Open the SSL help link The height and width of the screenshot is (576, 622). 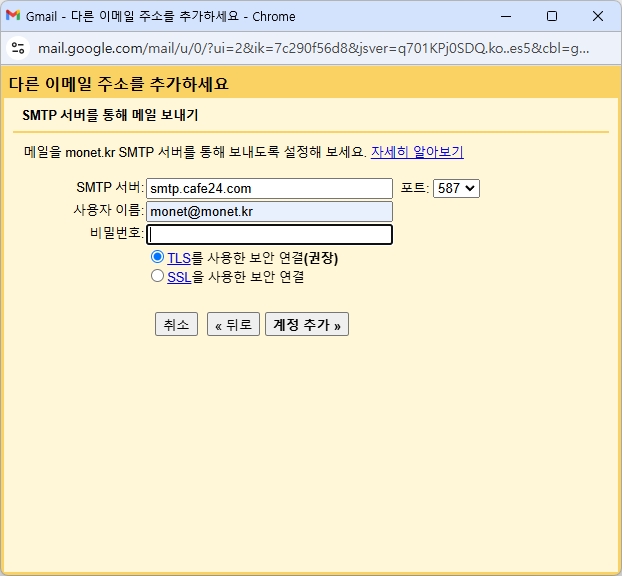tap(179, 277)
